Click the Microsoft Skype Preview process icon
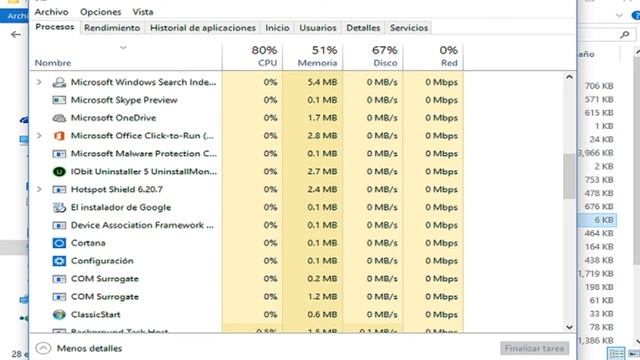Image resolution: width=640 pixels, height=360 pixels. [59, 100]
